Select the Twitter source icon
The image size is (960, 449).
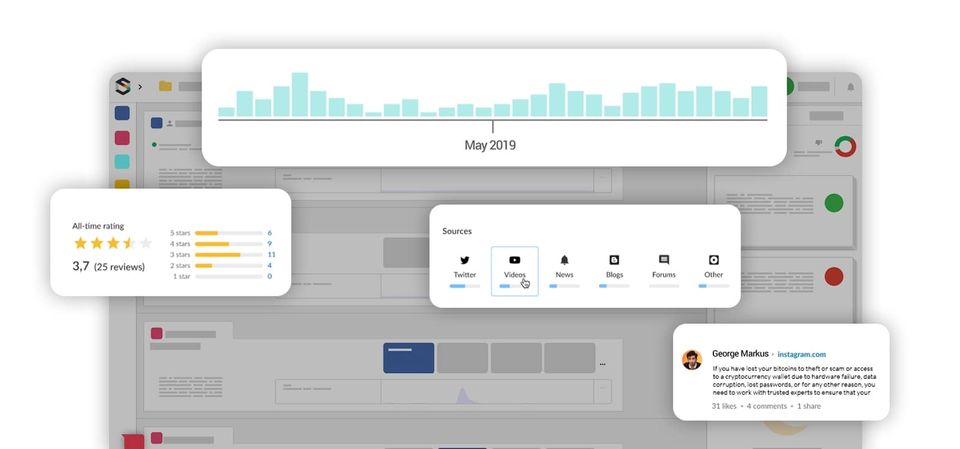click(465, 260)
